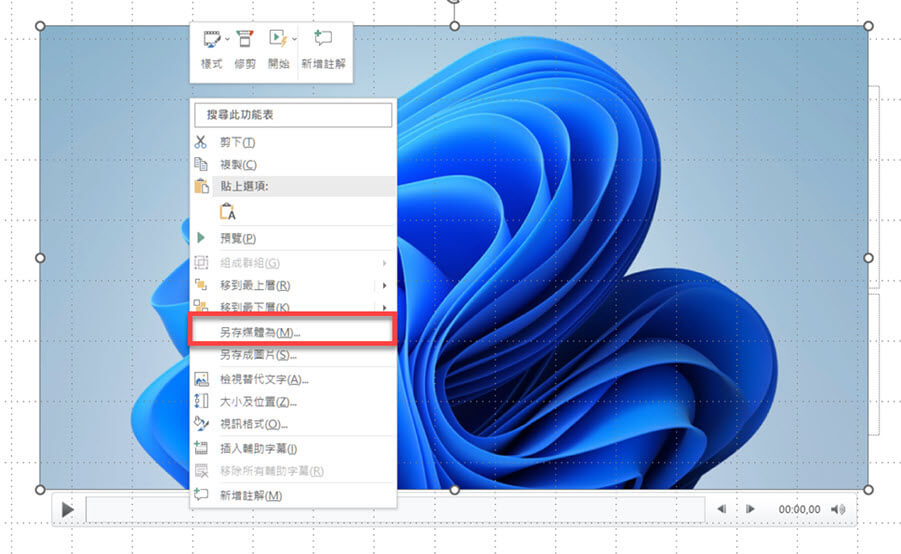Click the video timeline seek bar
This screenshot has width=901, height=554.
(395, 509)
